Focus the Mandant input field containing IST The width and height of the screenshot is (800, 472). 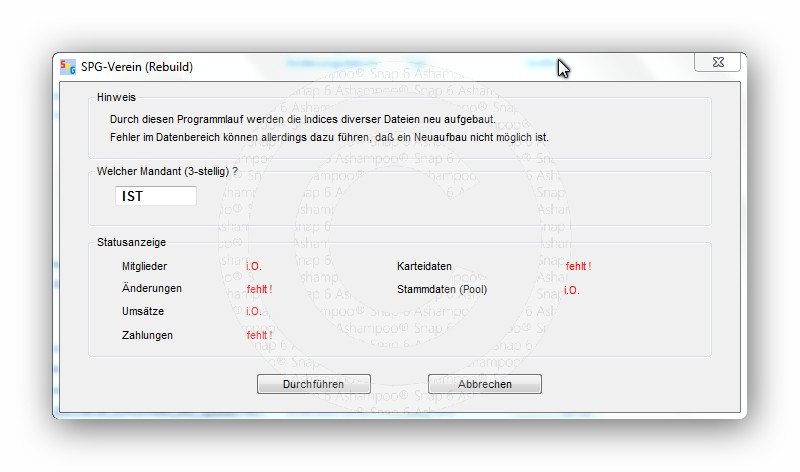pyautogui.click(x=155, y=197)
